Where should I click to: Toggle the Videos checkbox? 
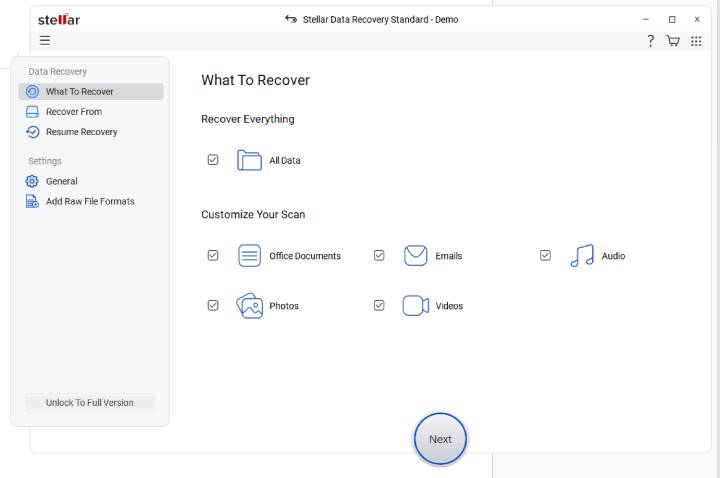[379, 305]
